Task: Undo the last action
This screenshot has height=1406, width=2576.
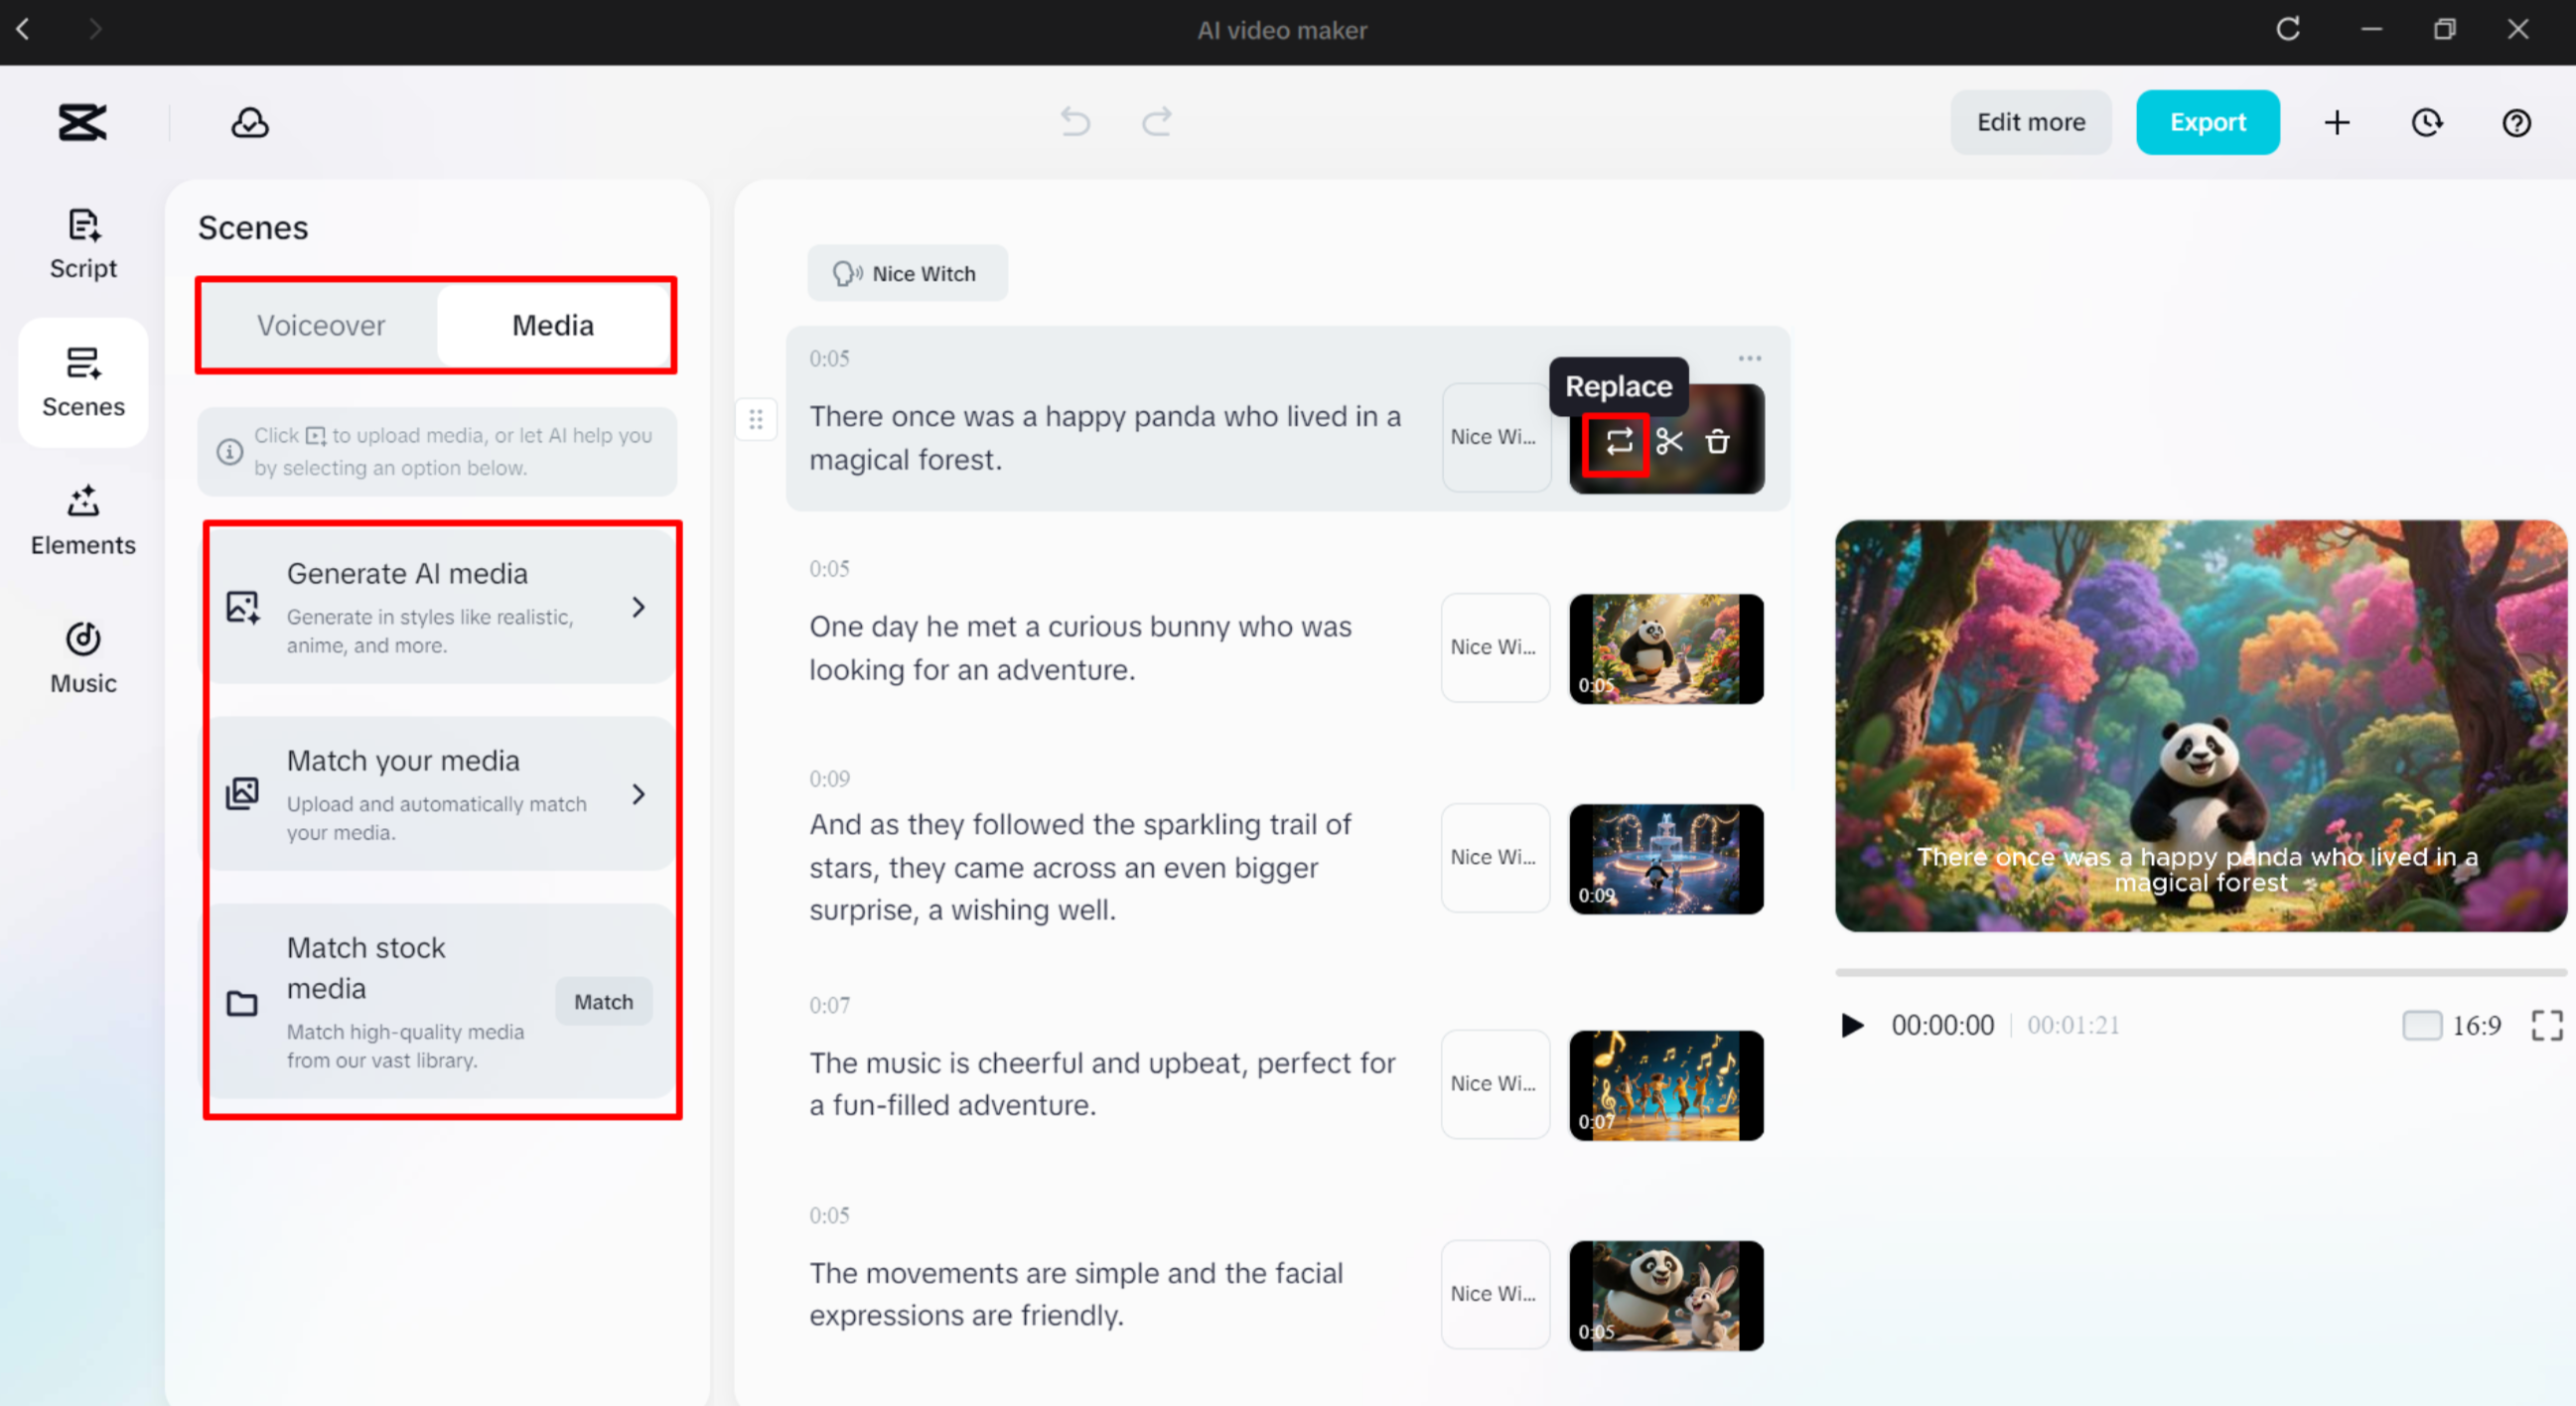Action: tap(1076, 121)
